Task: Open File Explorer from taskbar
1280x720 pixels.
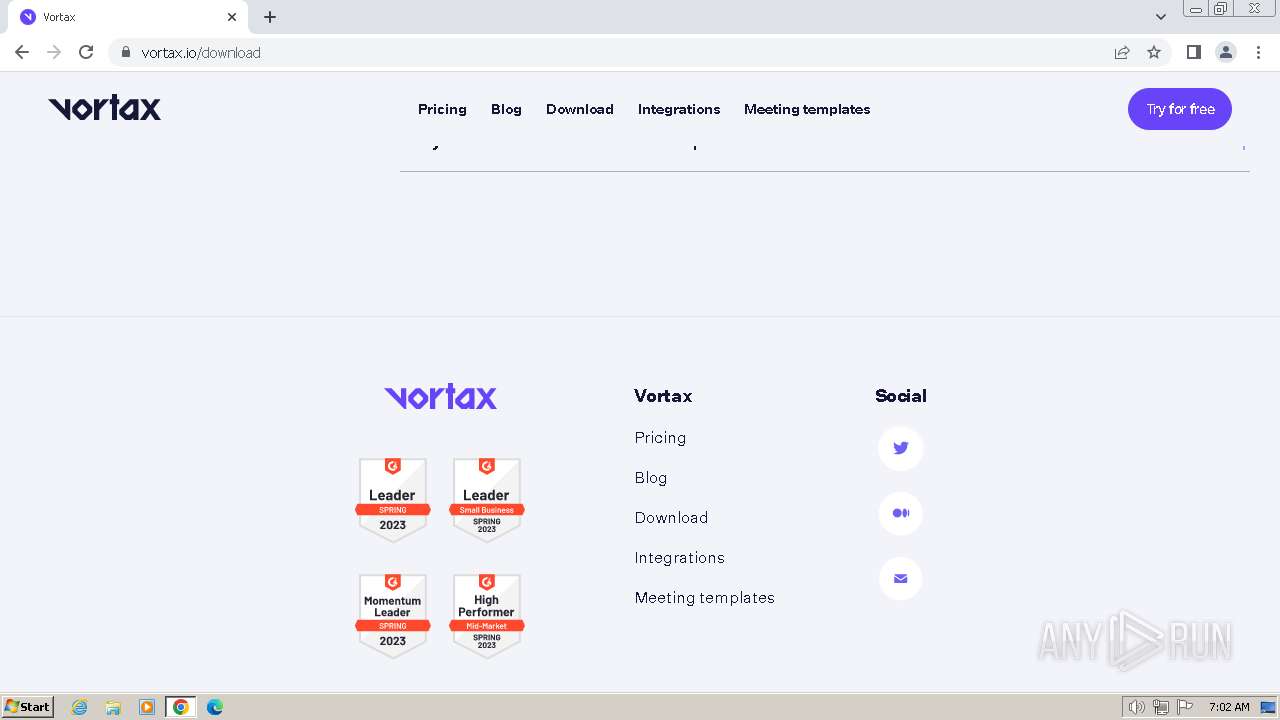Action: [113, 707]
